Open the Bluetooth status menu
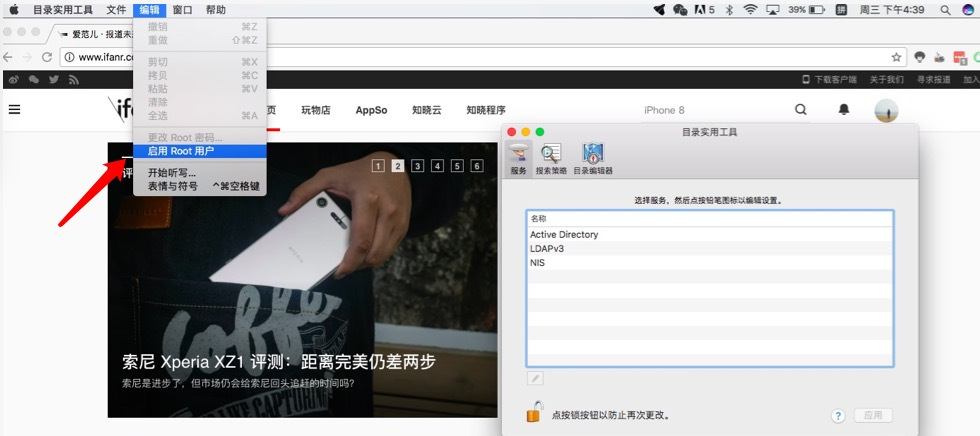Viewport: 980px width, 436px height. pos(729,9)
